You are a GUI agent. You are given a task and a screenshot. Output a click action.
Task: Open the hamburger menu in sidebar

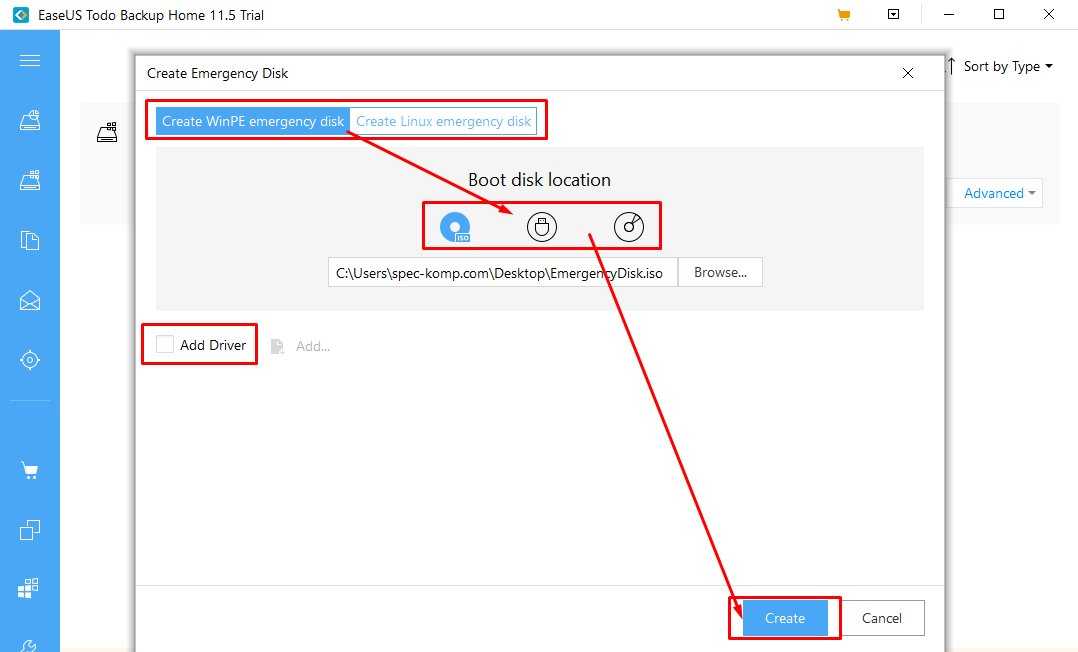pyautogui.click(x=30, y=61)
